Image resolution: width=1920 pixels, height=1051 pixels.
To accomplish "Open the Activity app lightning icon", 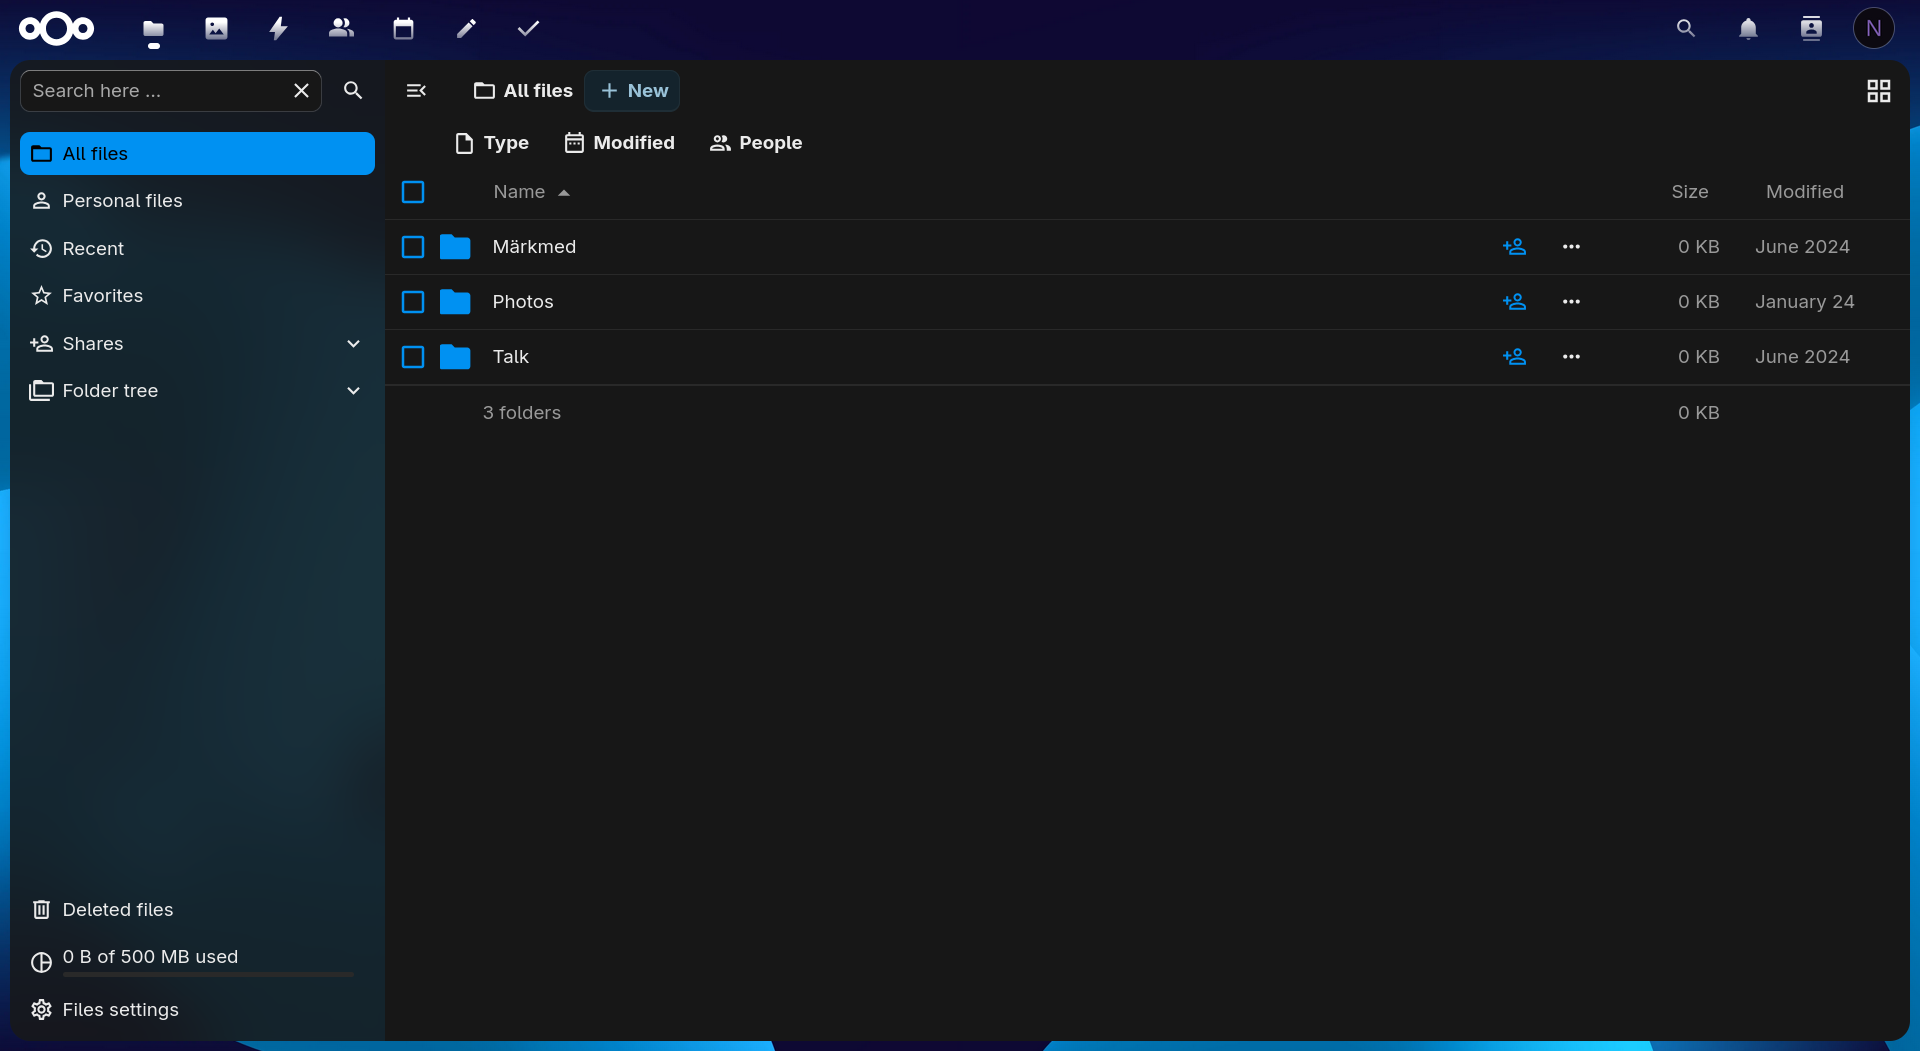I will [279, 28].
